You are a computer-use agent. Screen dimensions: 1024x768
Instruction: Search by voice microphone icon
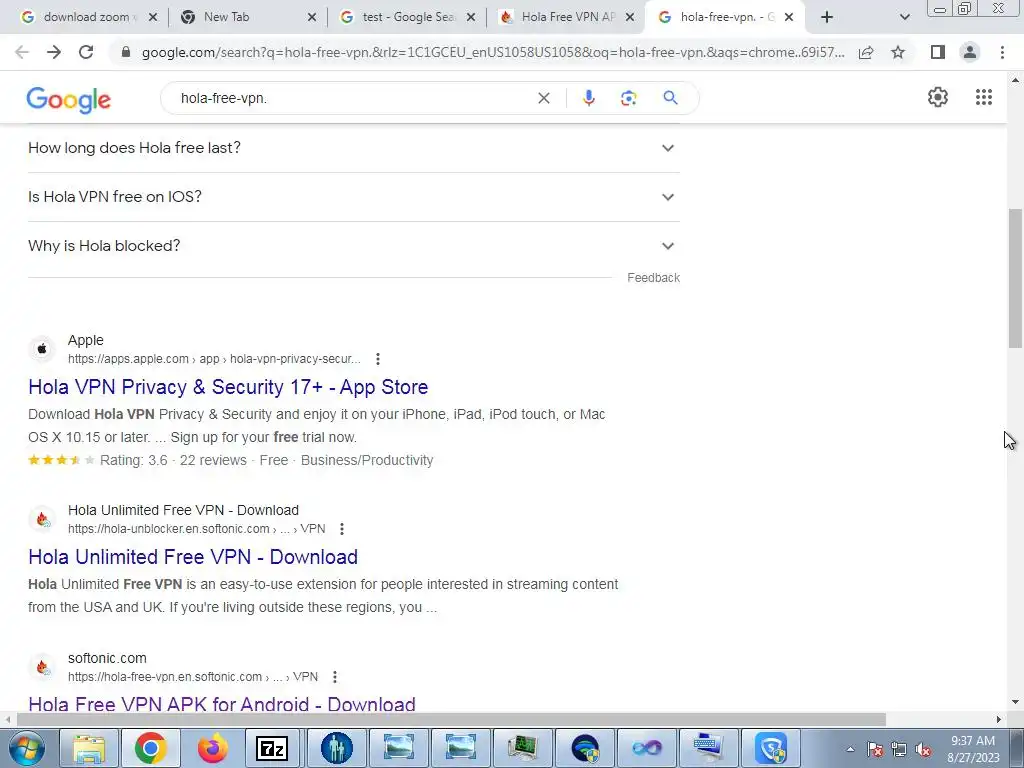click(x=588, y=98)
